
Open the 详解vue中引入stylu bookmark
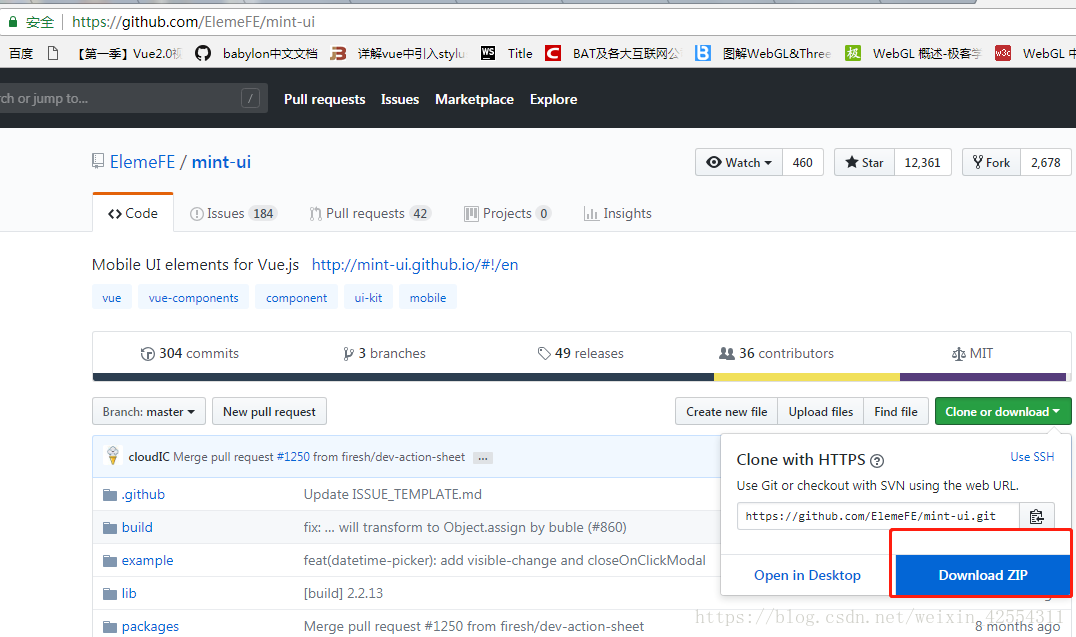[397, 54]
